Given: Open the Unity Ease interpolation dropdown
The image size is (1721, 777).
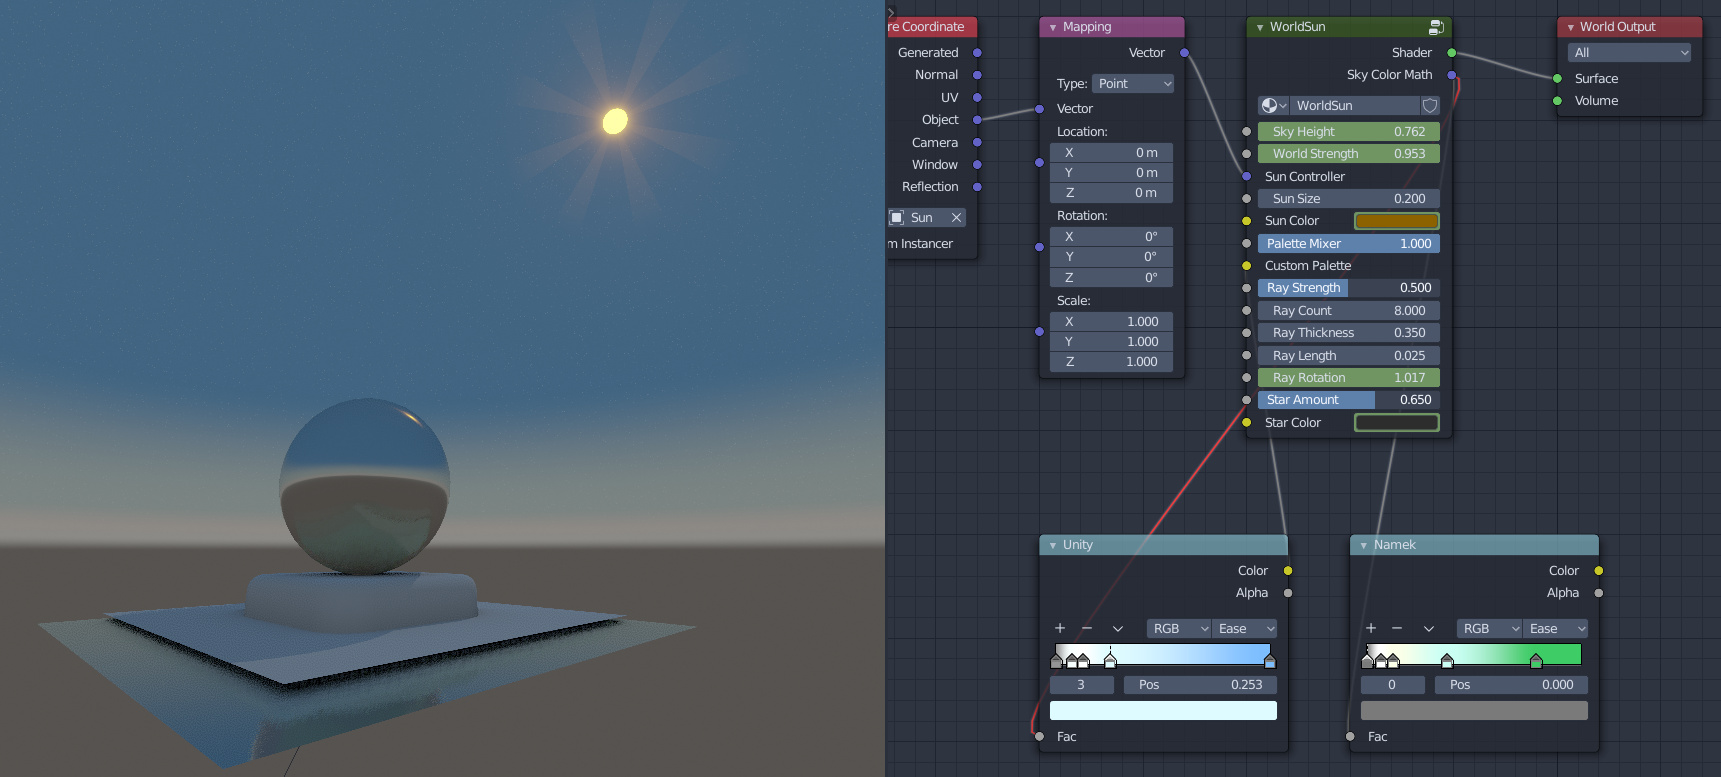Looking at the screenshot, I should 1244,629.
